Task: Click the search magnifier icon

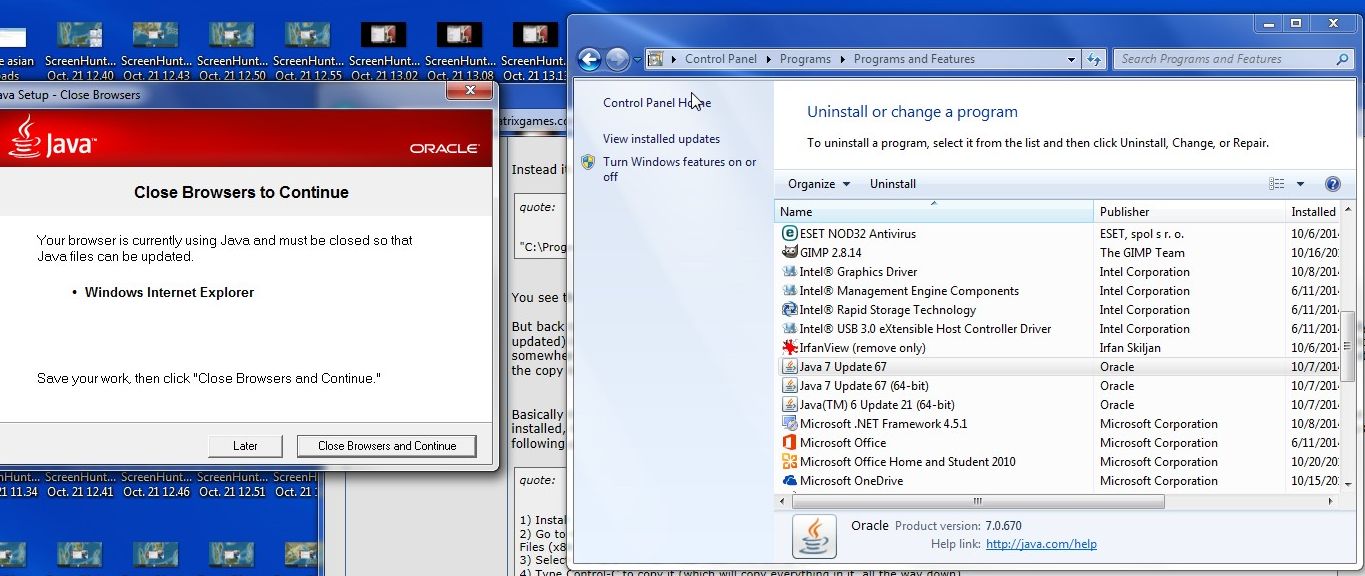Action: (x=1343, y=59)
